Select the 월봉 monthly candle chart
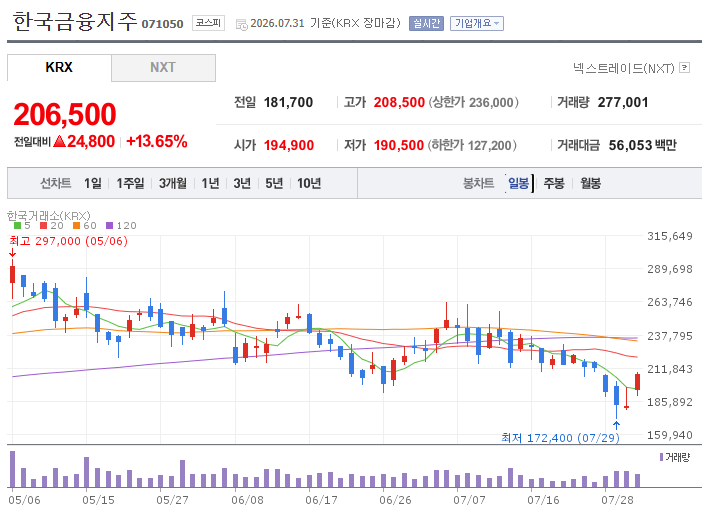 [x=591, y=183]
